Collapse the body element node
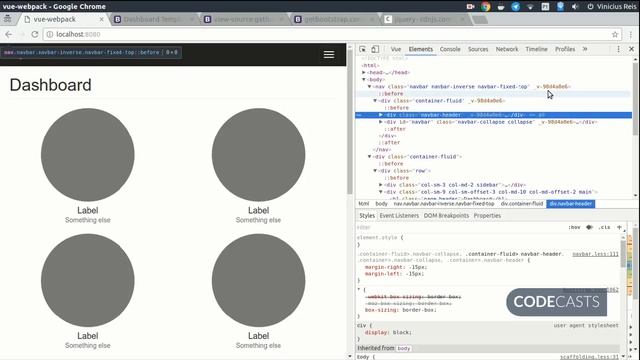640x360 pixels. click(364, 80)
